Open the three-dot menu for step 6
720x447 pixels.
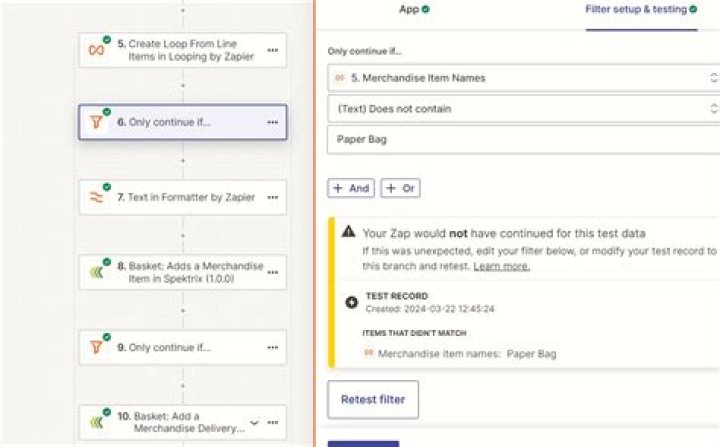pyautogui.click(x=273, y=122)
